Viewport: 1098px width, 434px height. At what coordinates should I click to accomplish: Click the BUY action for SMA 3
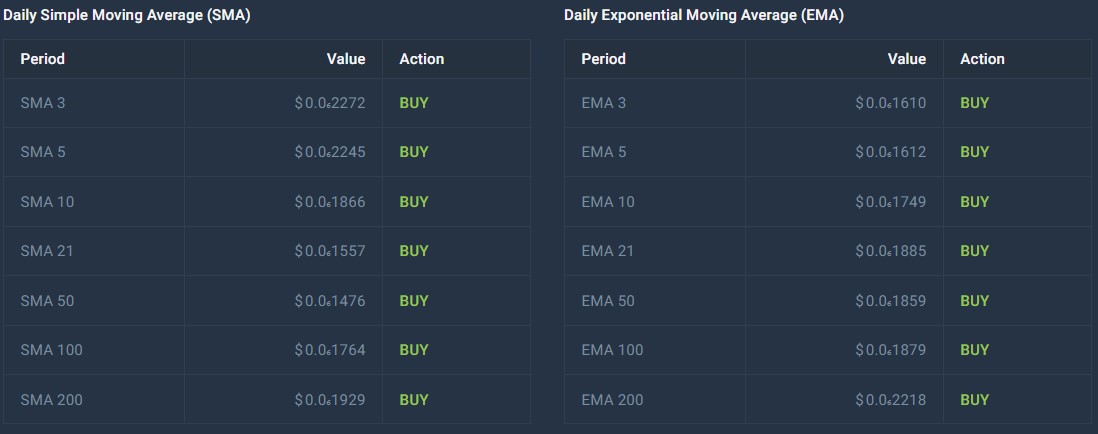pyautogui.click(x=413, y=103)
